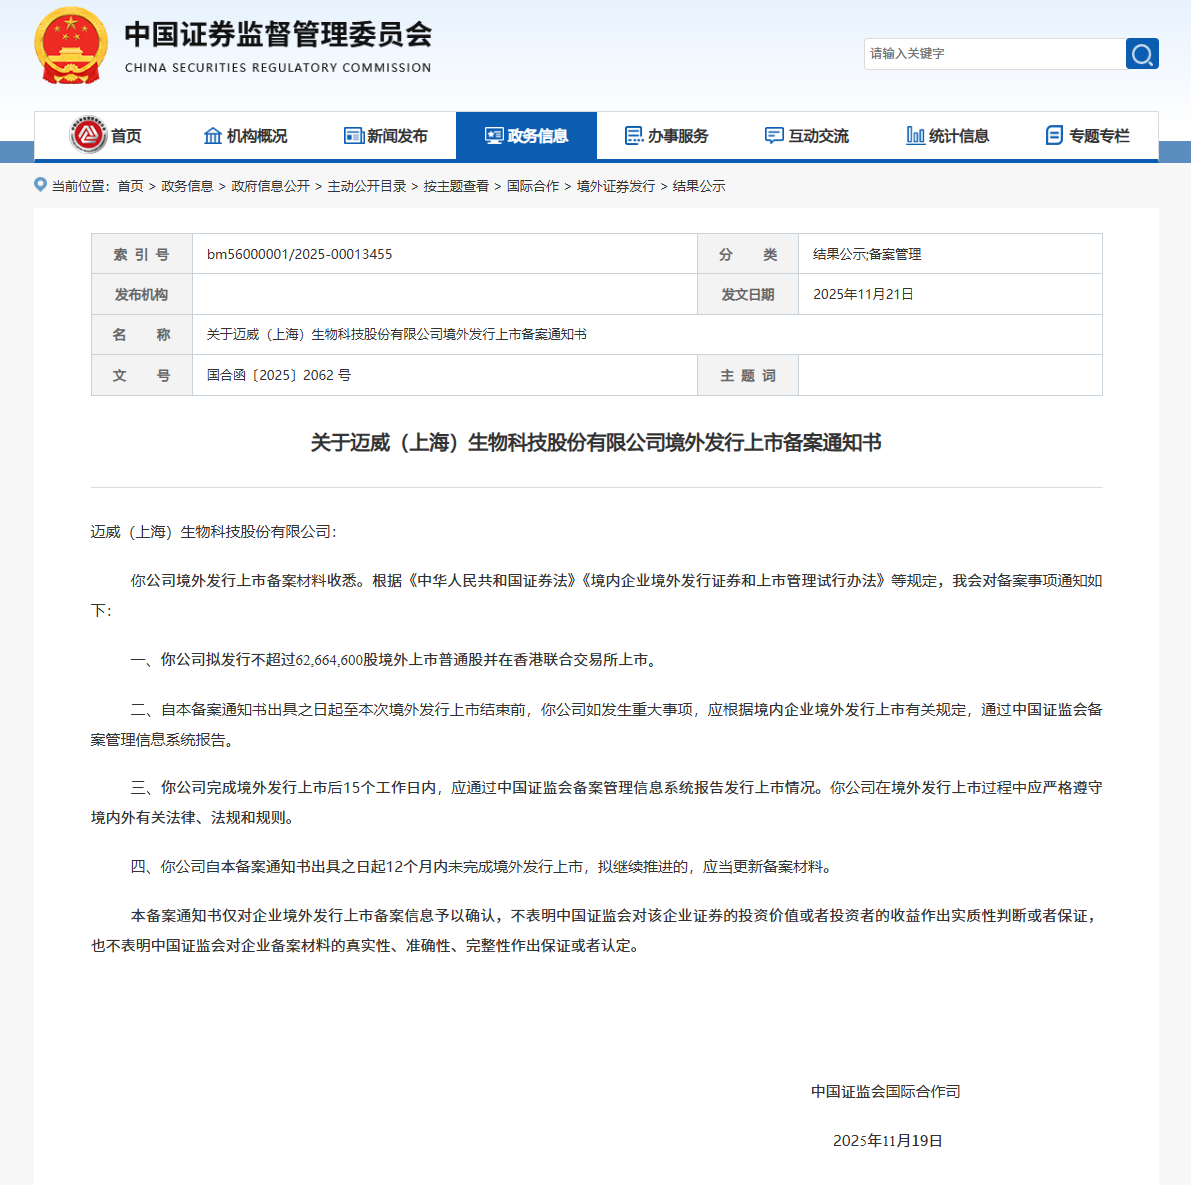
Task: Type in the 请输入关键字 search field
Action: pyautogui.click(x=992, y=54)
